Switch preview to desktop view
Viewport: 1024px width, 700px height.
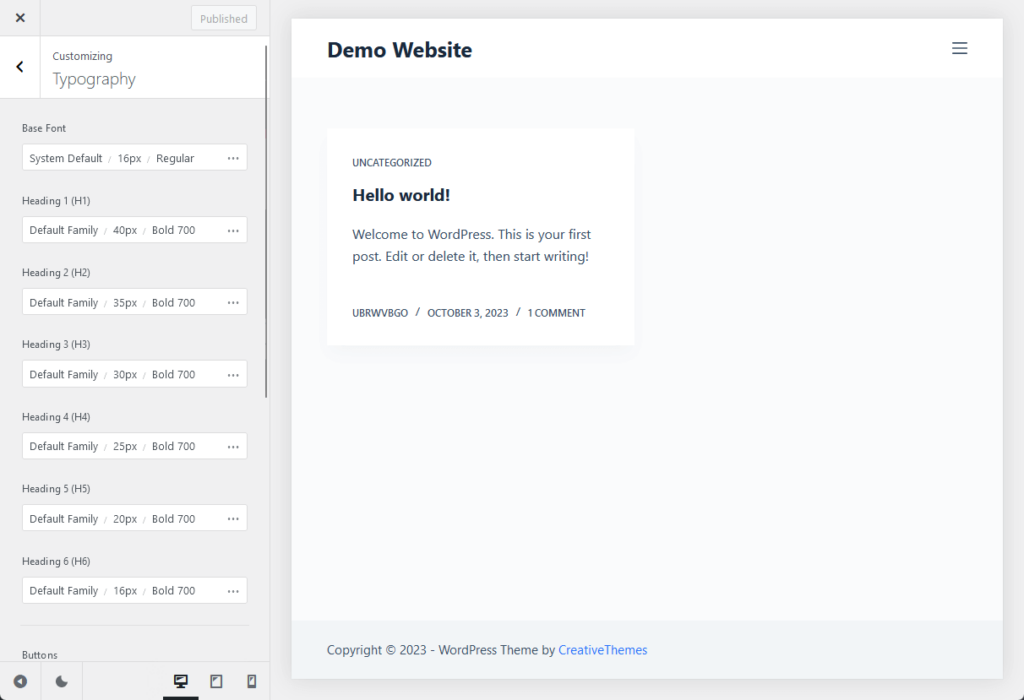coord(181,681)
